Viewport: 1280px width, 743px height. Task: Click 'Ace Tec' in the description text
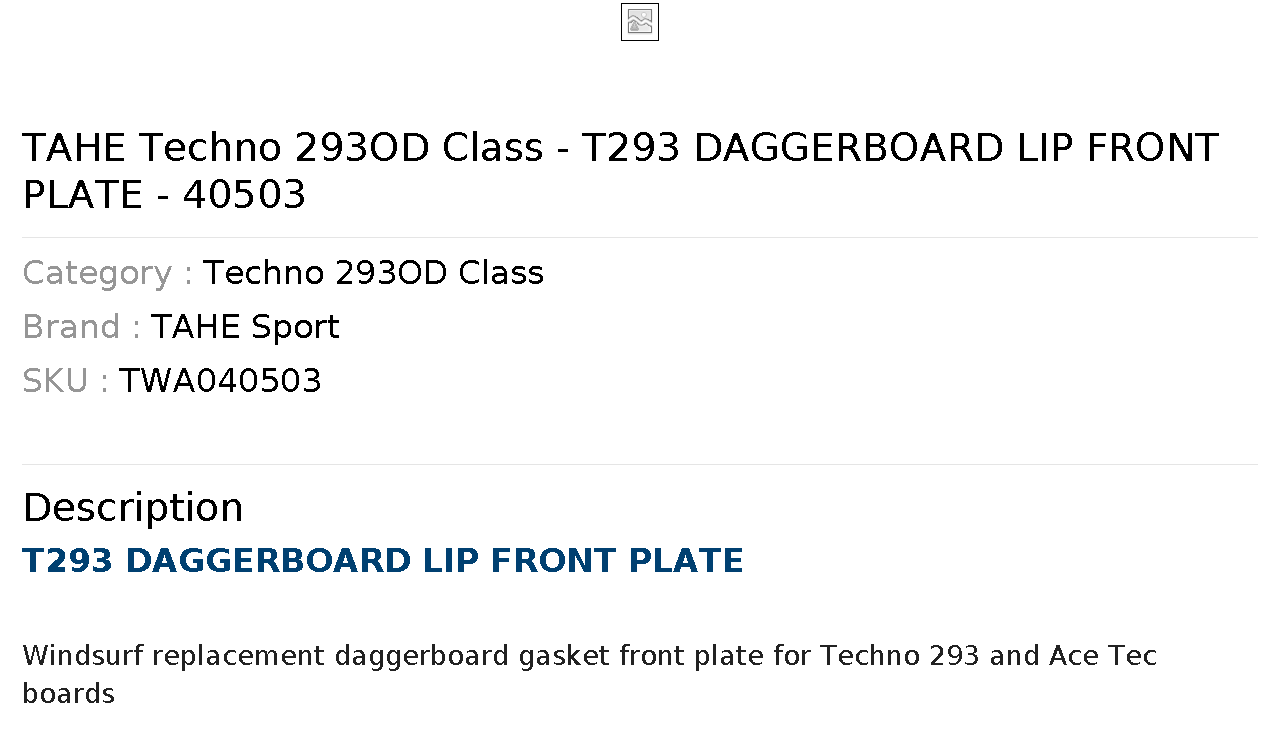(1103, 656)
